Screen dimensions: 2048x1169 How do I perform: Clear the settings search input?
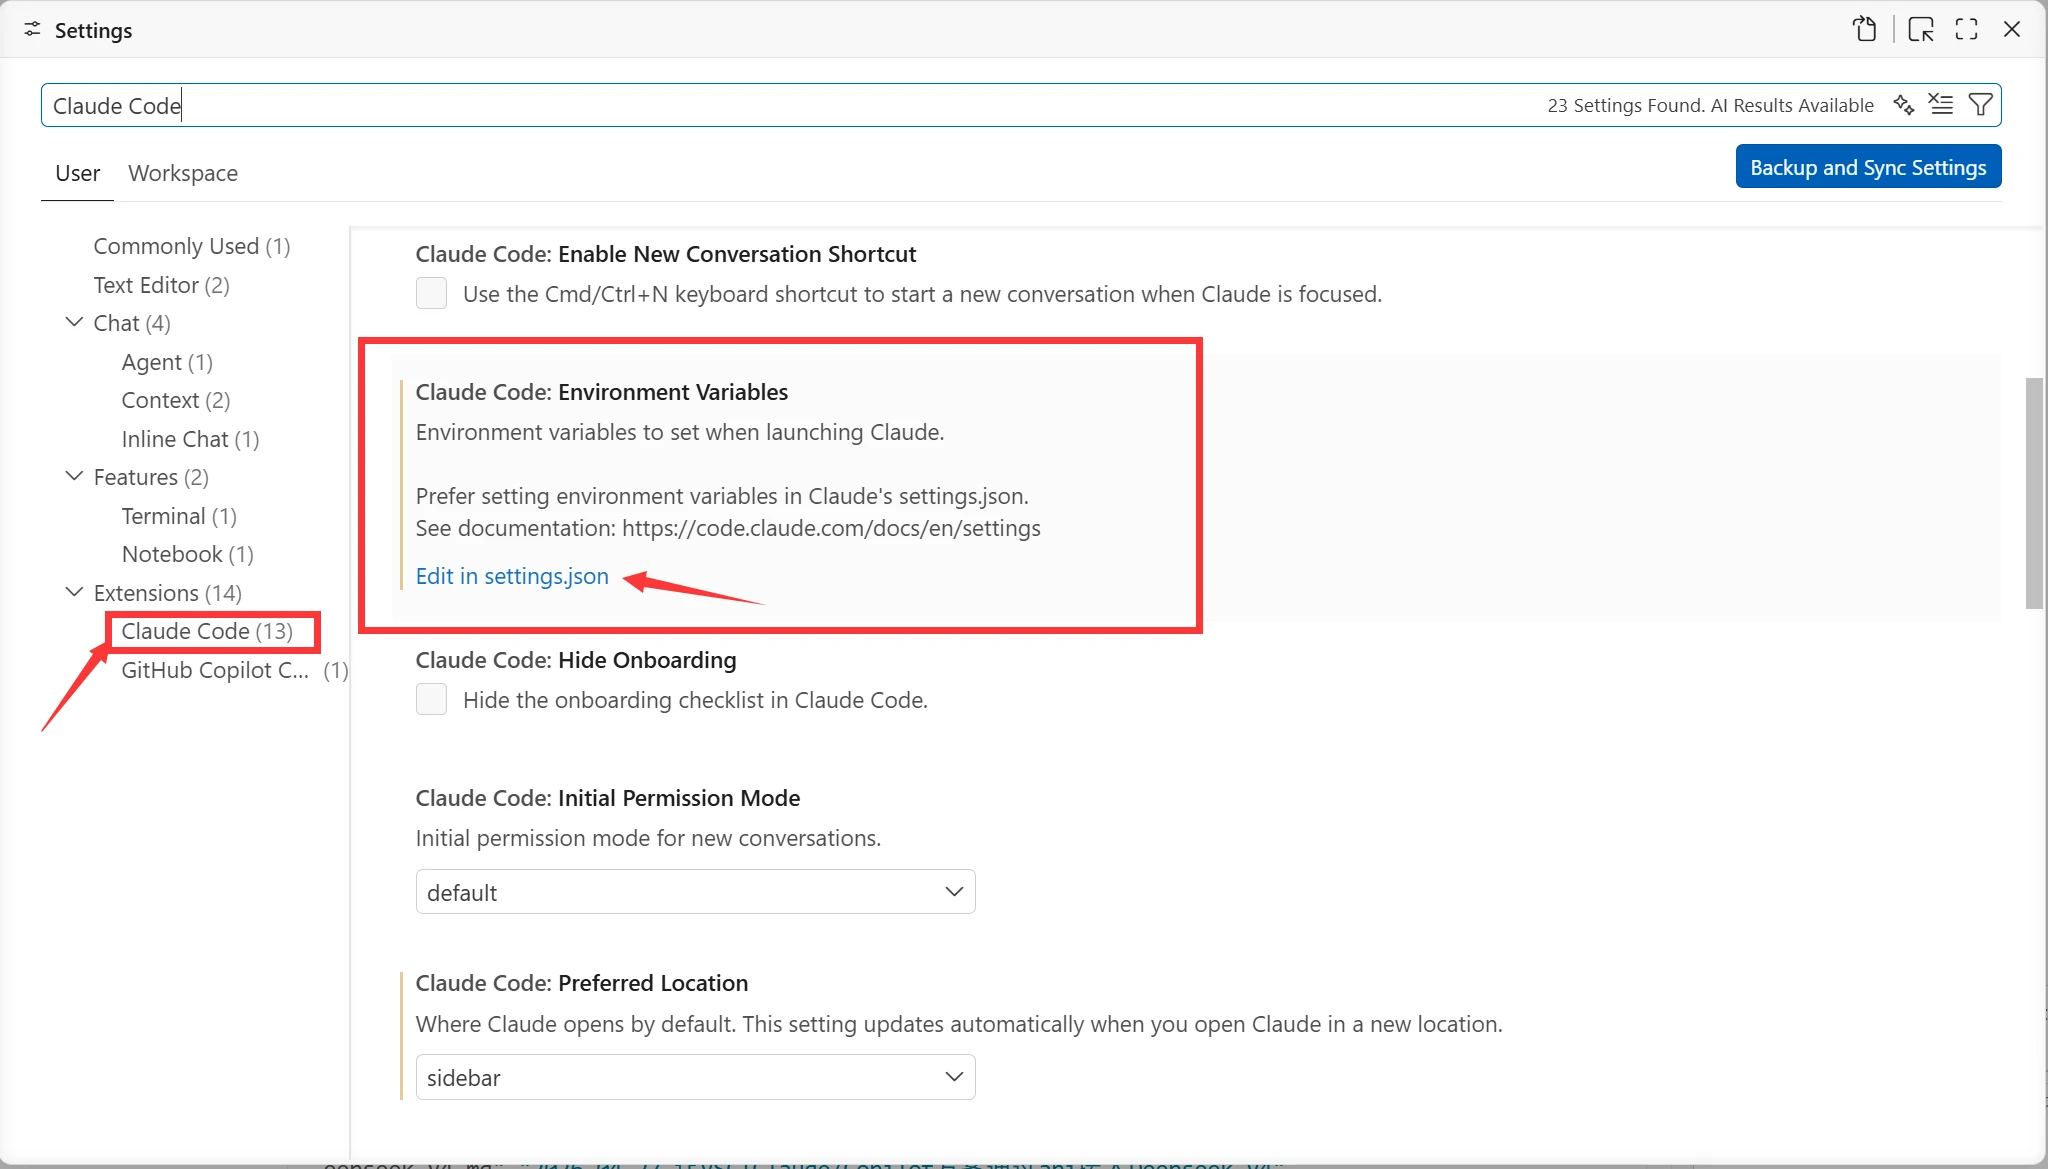[1941, 105]
